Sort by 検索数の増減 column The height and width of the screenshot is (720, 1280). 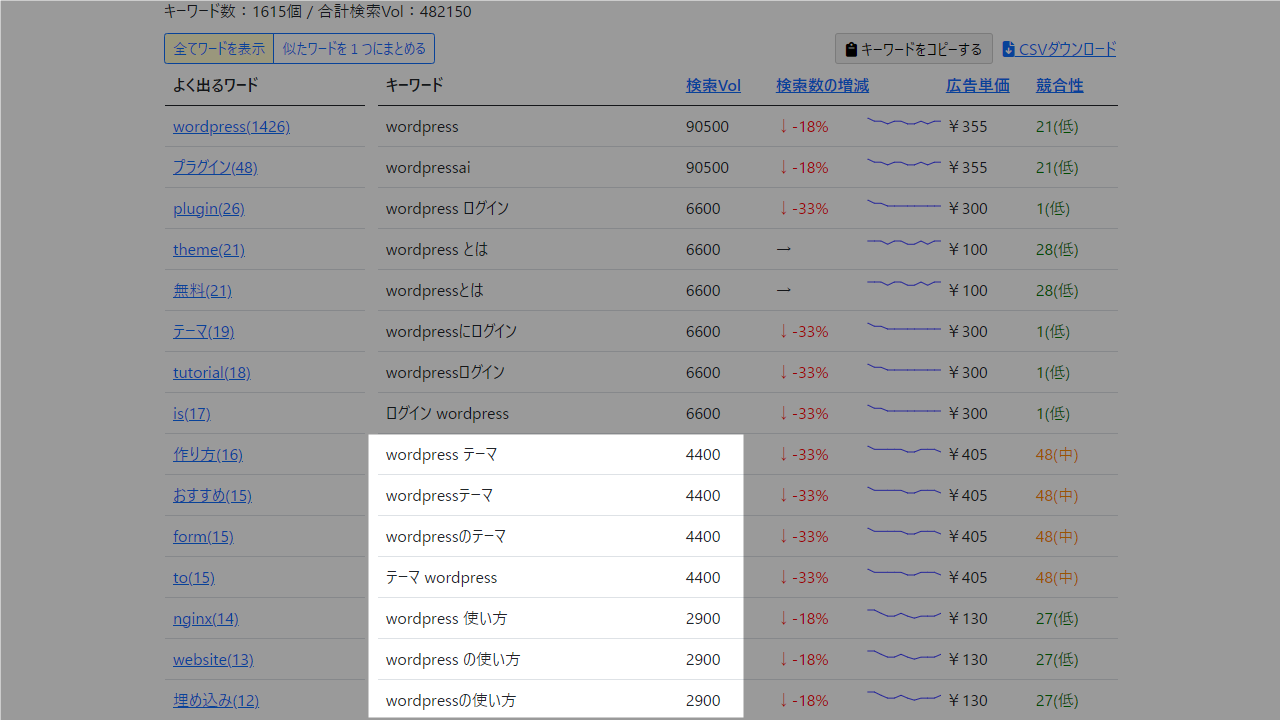[822, 85]
